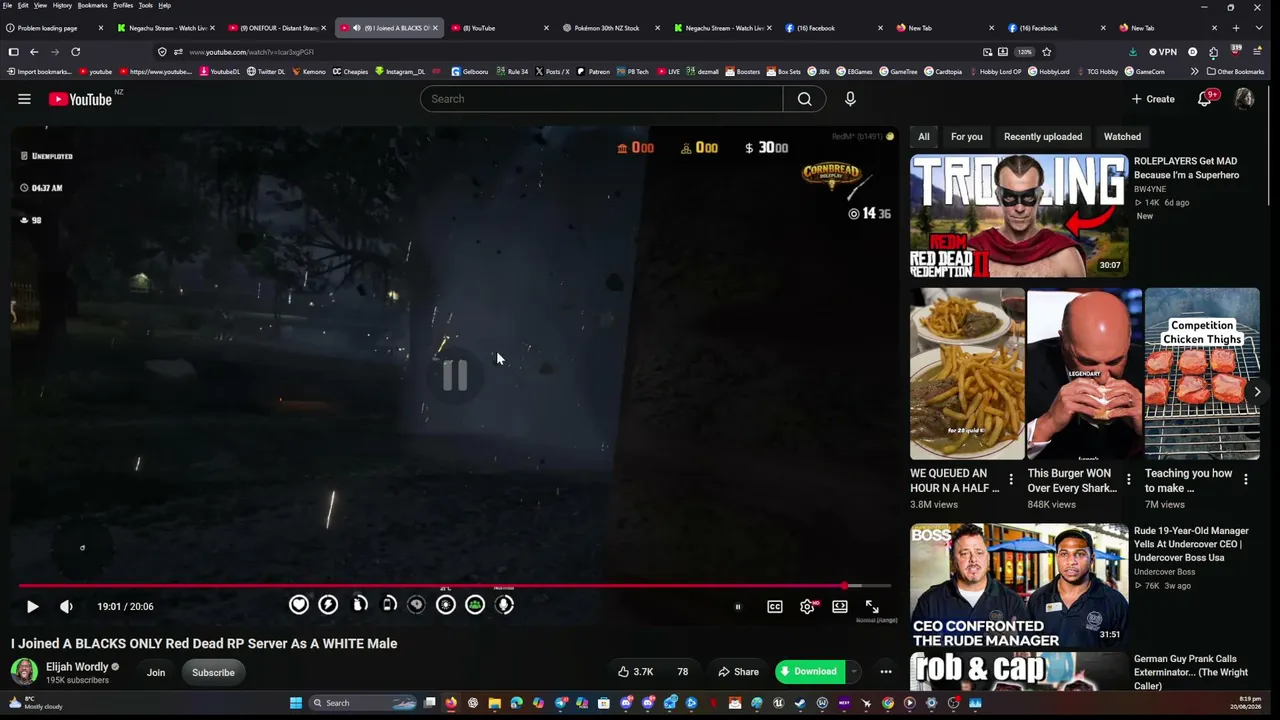Expand the Download options arrow
Viewport: 1280px width, 720px height.
[855, 672]
